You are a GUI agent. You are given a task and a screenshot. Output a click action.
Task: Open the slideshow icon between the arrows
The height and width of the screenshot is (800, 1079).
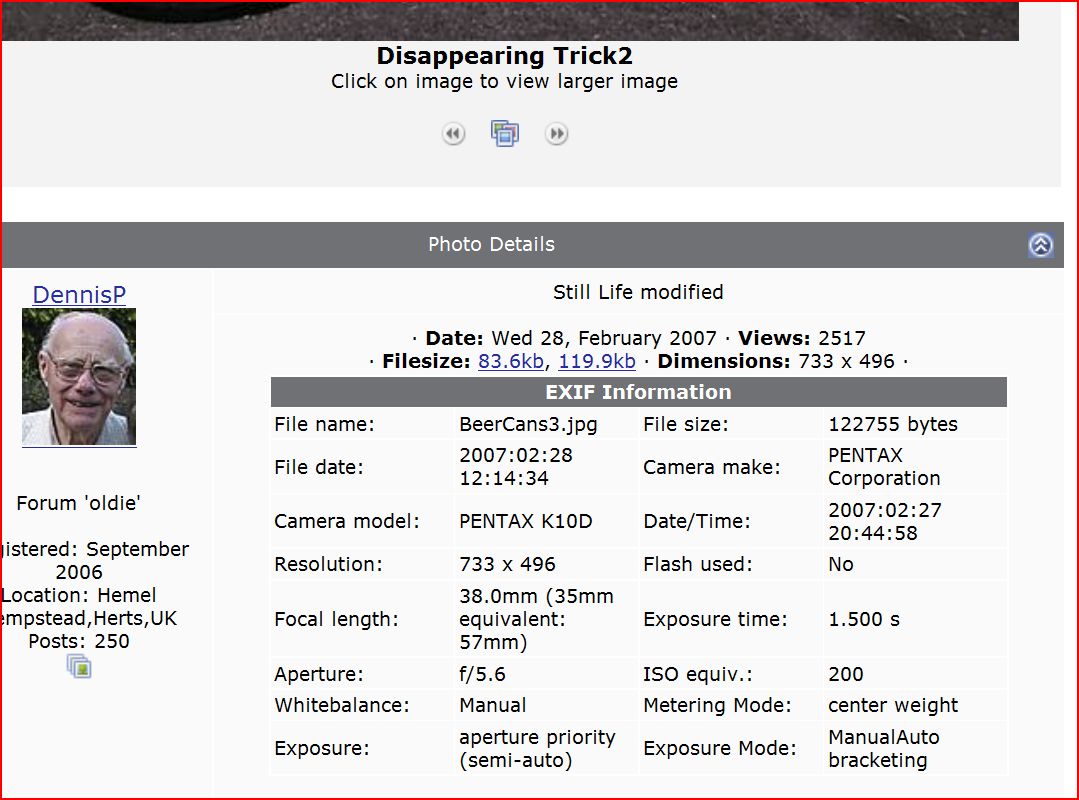[505, 133]
